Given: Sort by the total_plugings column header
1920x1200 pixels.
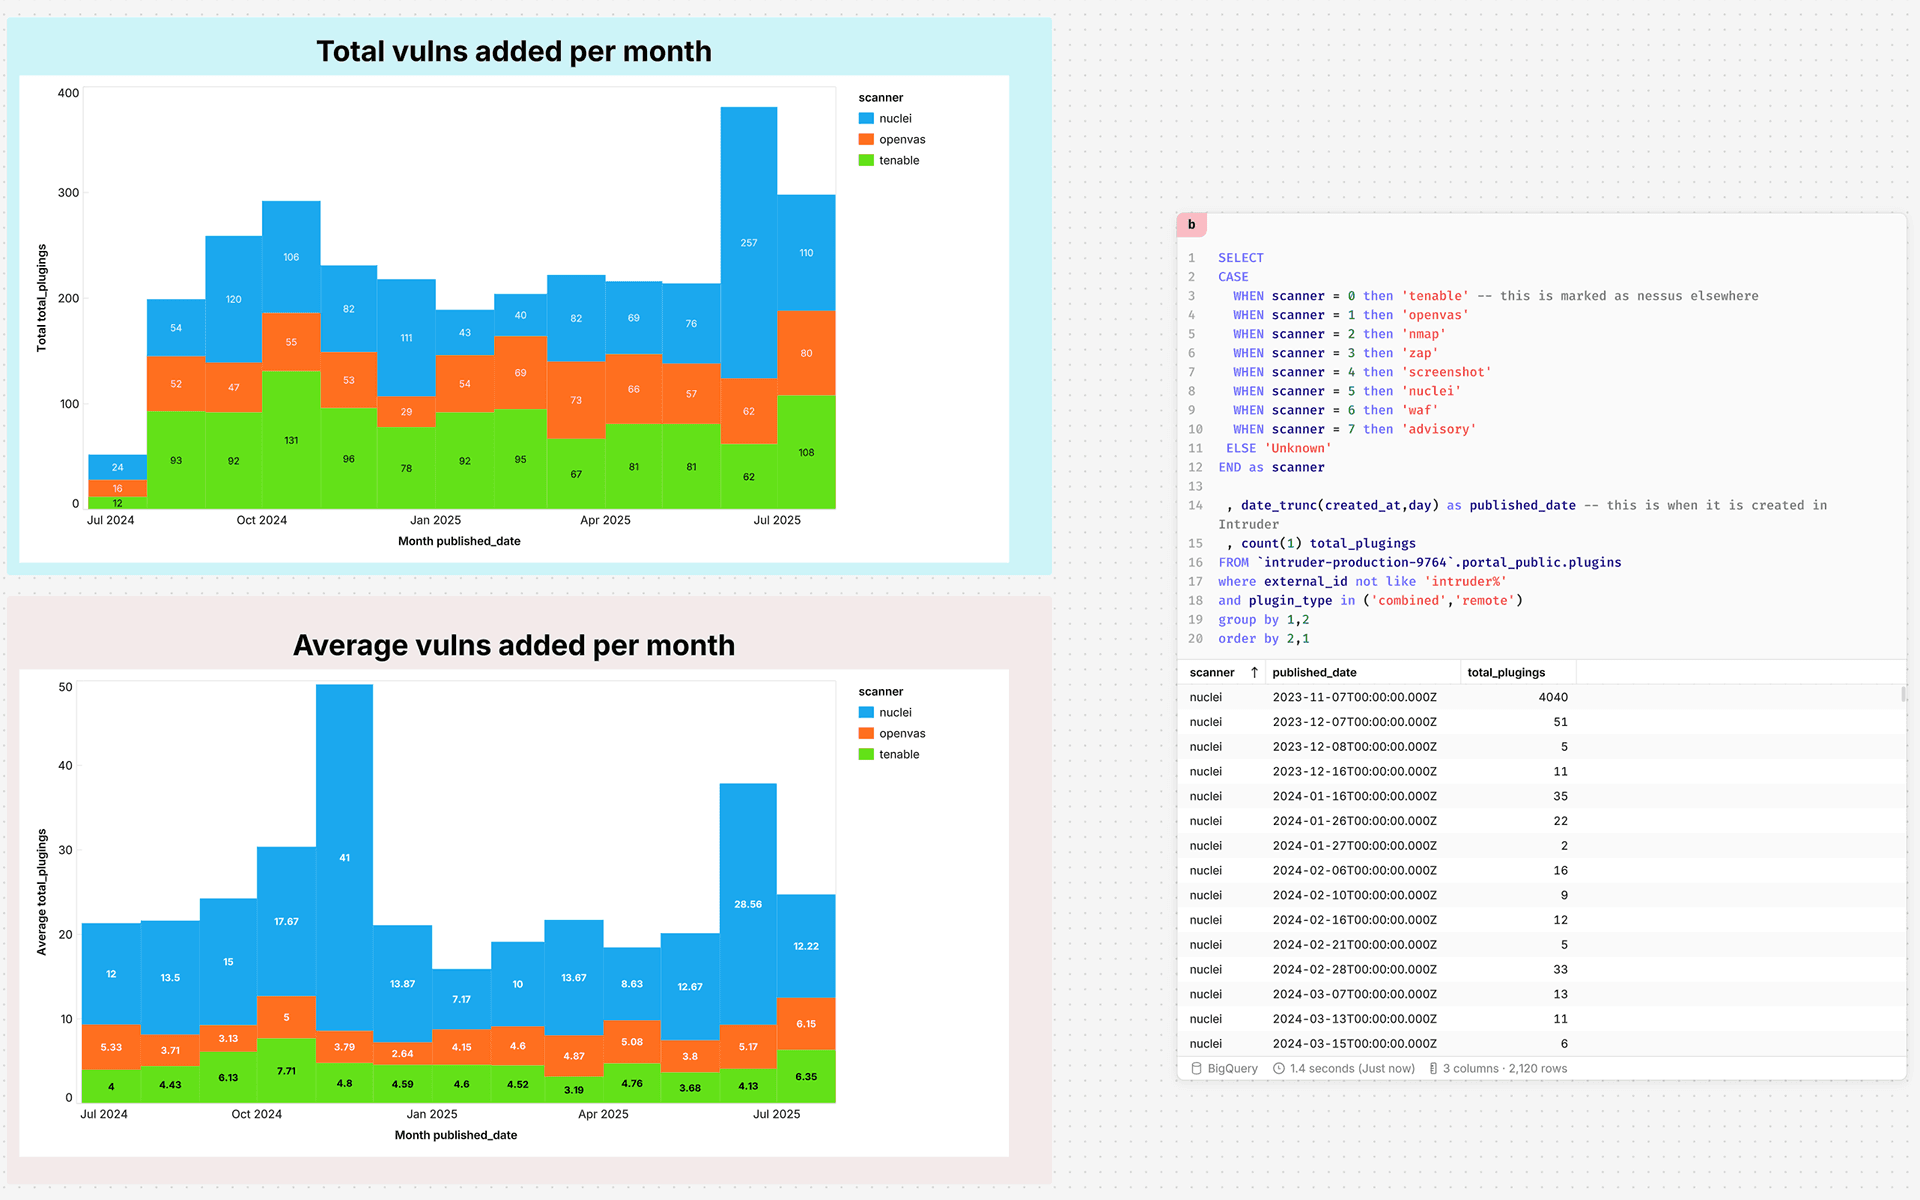Looking at the screenshot, I should pos(1506,673).
